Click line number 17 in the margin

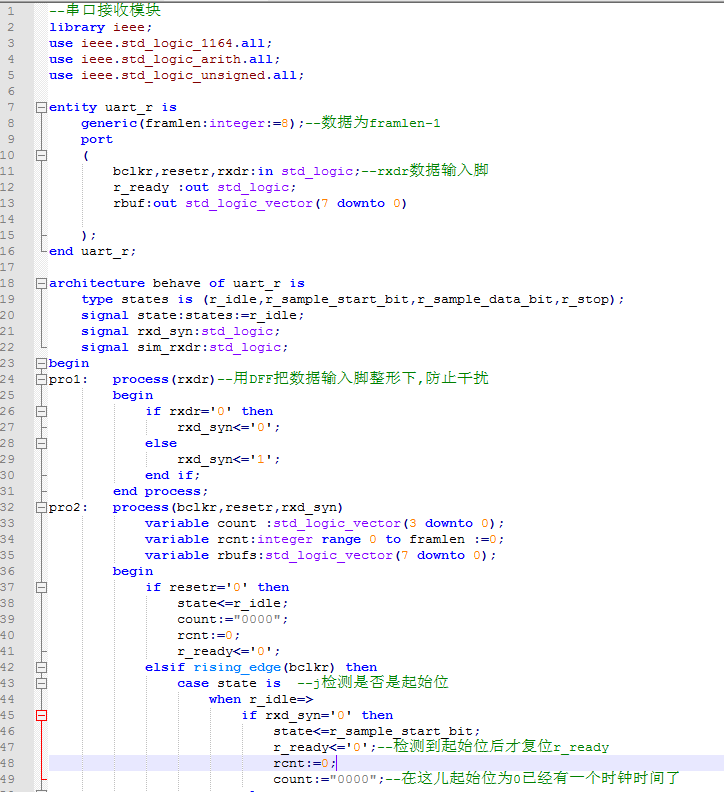(10, 267)
